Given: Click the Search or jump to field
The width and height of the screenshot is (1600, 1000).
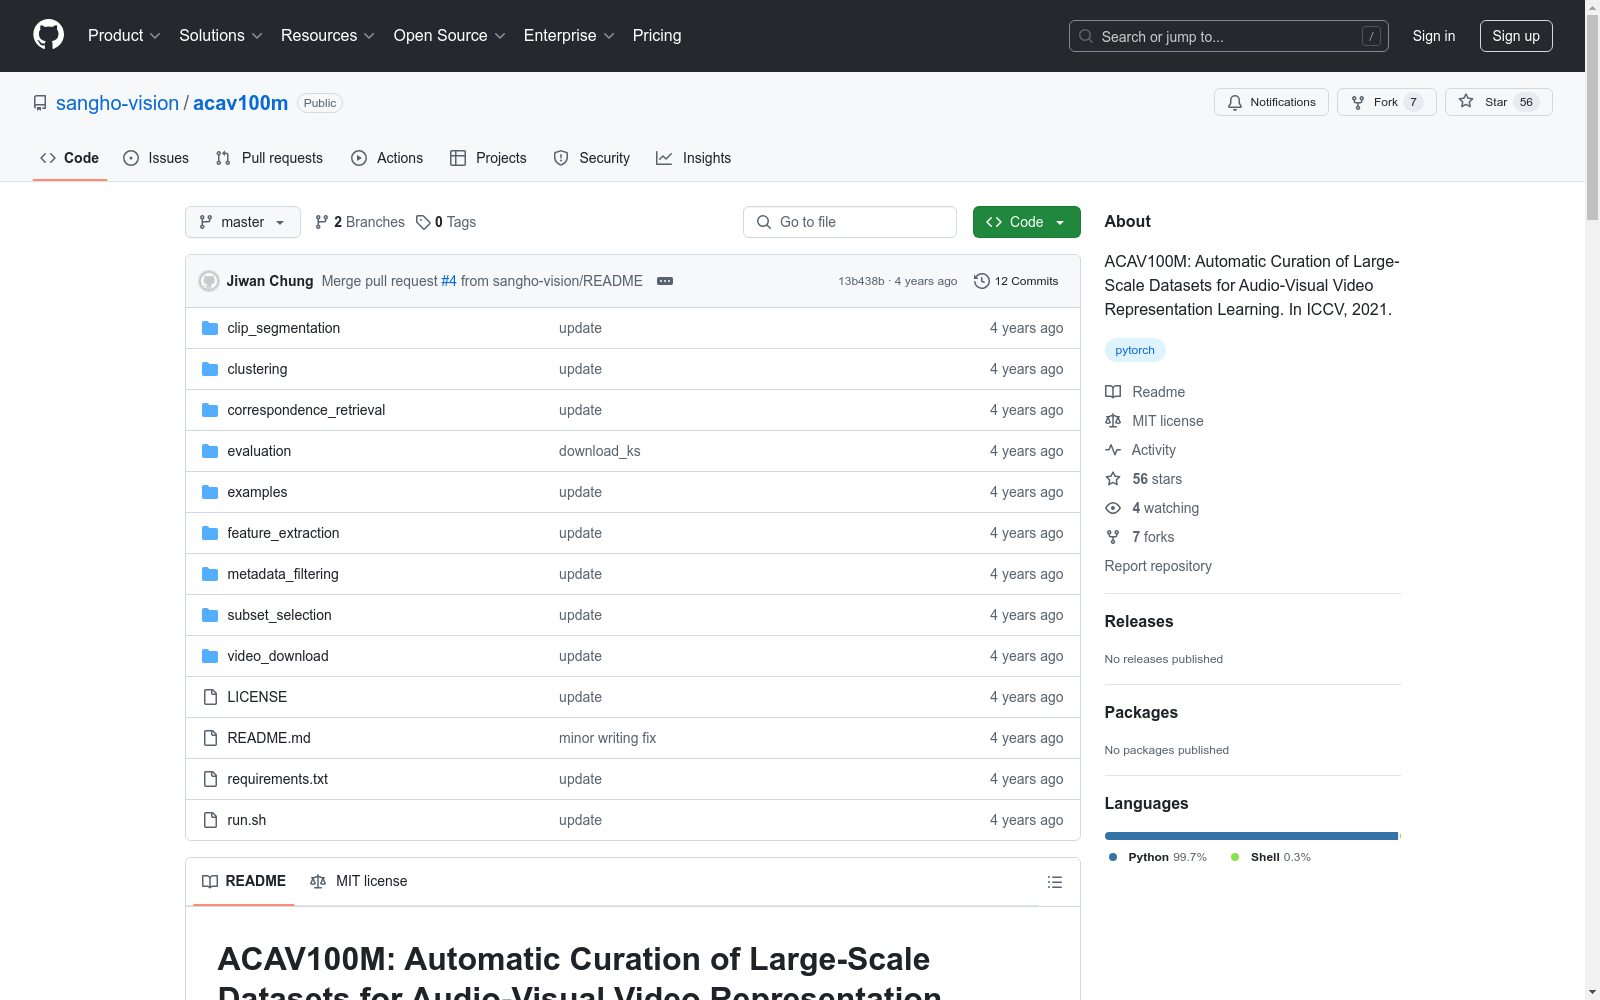Looking at the screenshot, I should (1229, 36).
